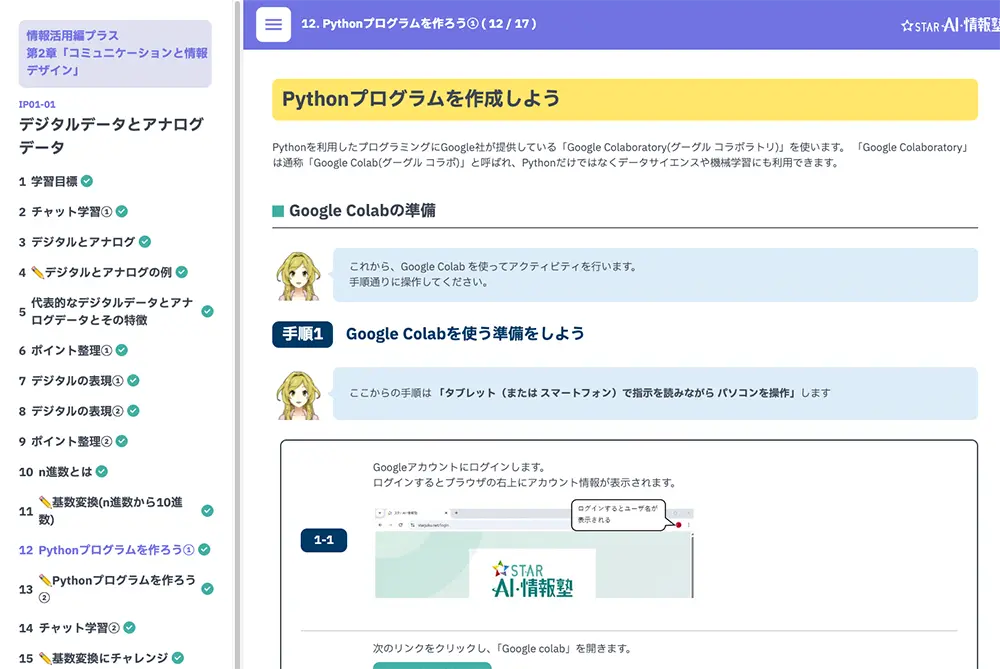The height and width of the screenshot is (669, 1000).
Task: Click checkmark beside 基数変換(n進数から10進数)
Action: click(207, 511)
